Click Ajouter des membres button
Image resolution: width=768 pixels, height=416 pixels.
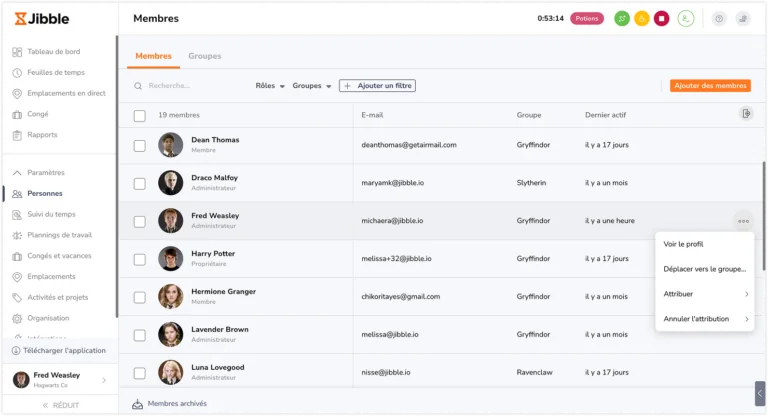(710, 86)
